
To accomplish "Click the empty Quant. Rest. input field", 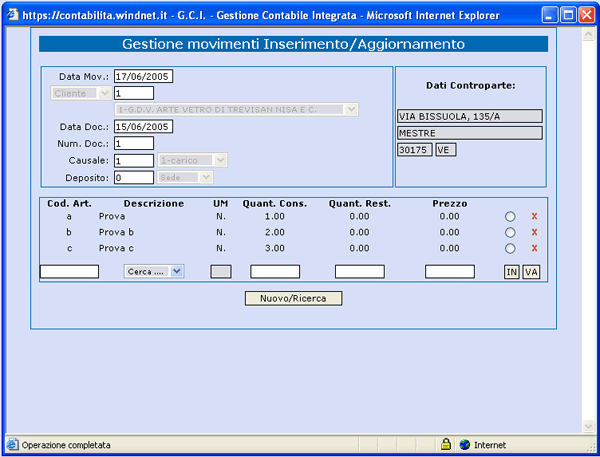I will click(x=360, y=272).
